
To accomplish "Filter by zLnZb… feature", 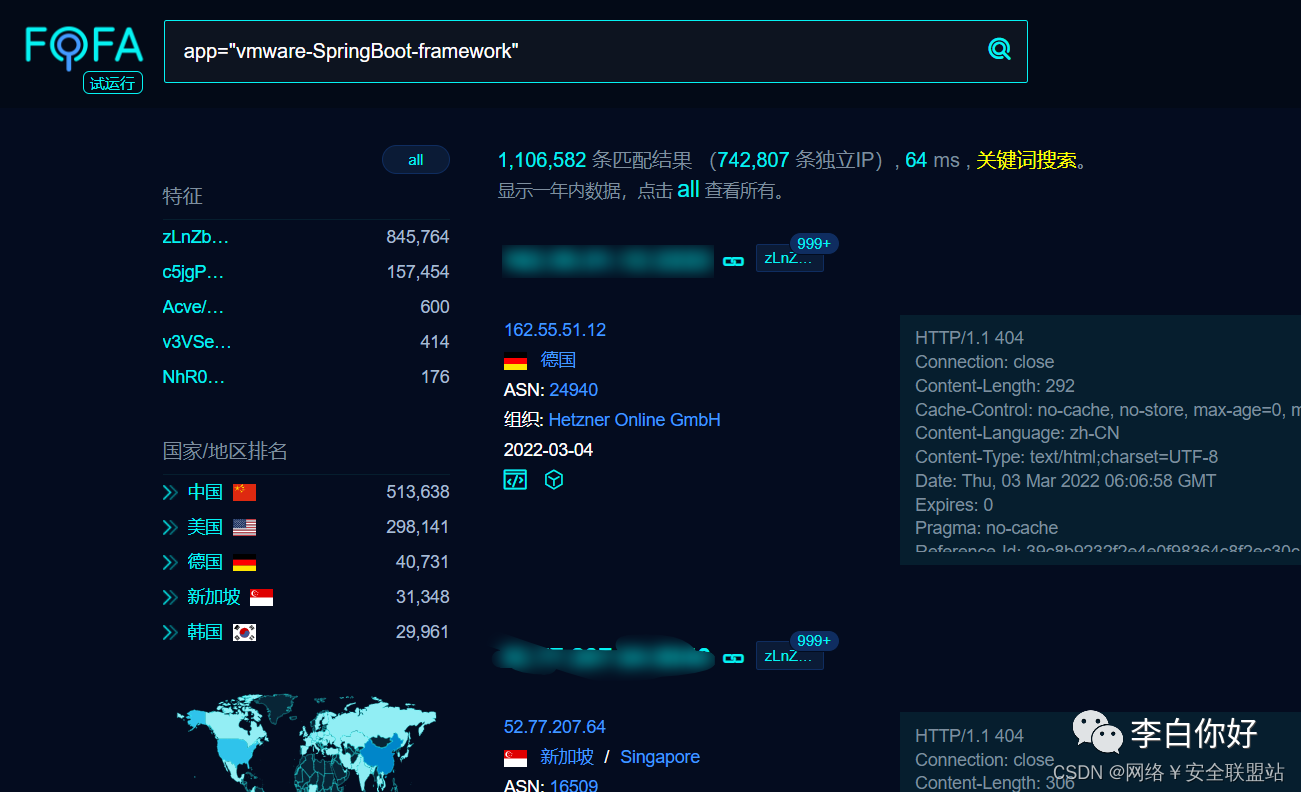I will click(x=196, y=237).
